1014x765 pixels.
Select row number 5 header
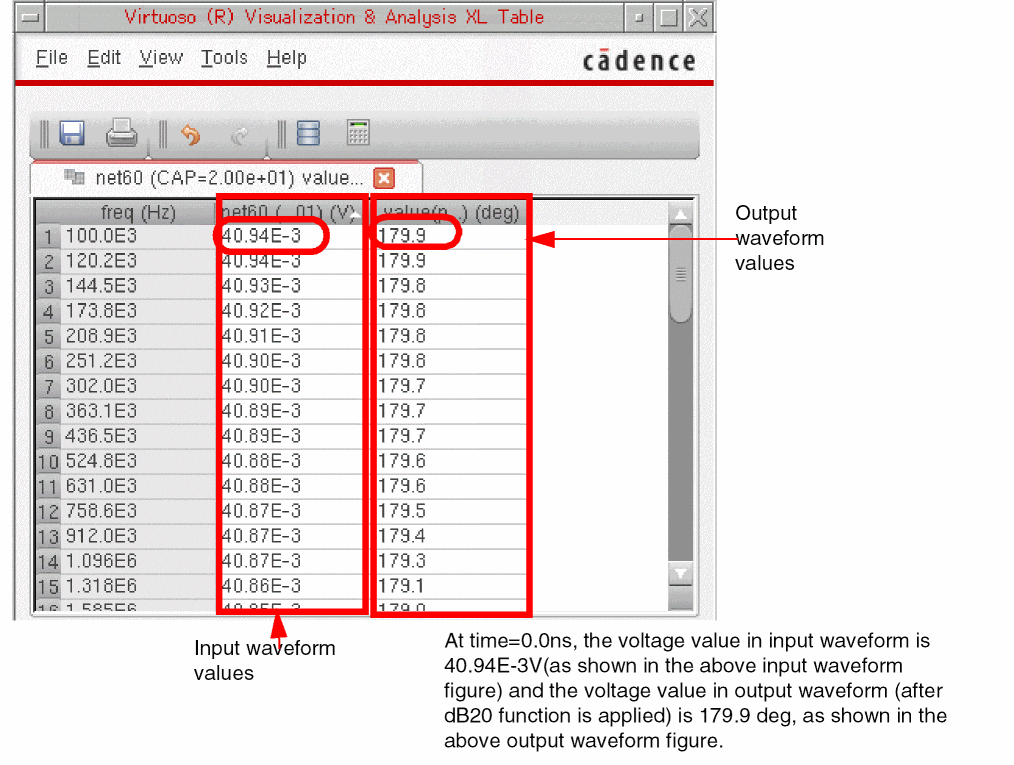pyautogui.click(x=49, y=337)
